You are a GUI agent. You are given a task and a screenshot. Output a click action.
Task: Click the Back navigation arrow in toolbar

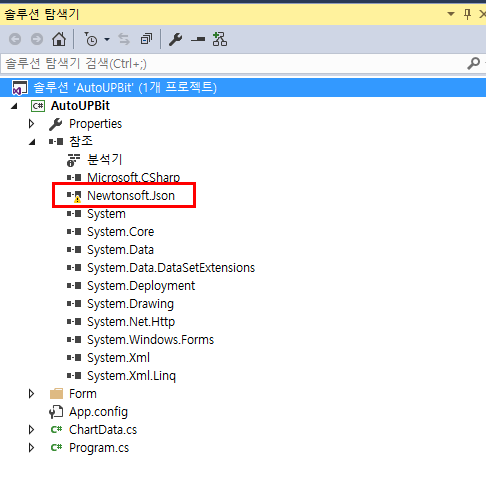coord(15,39)
